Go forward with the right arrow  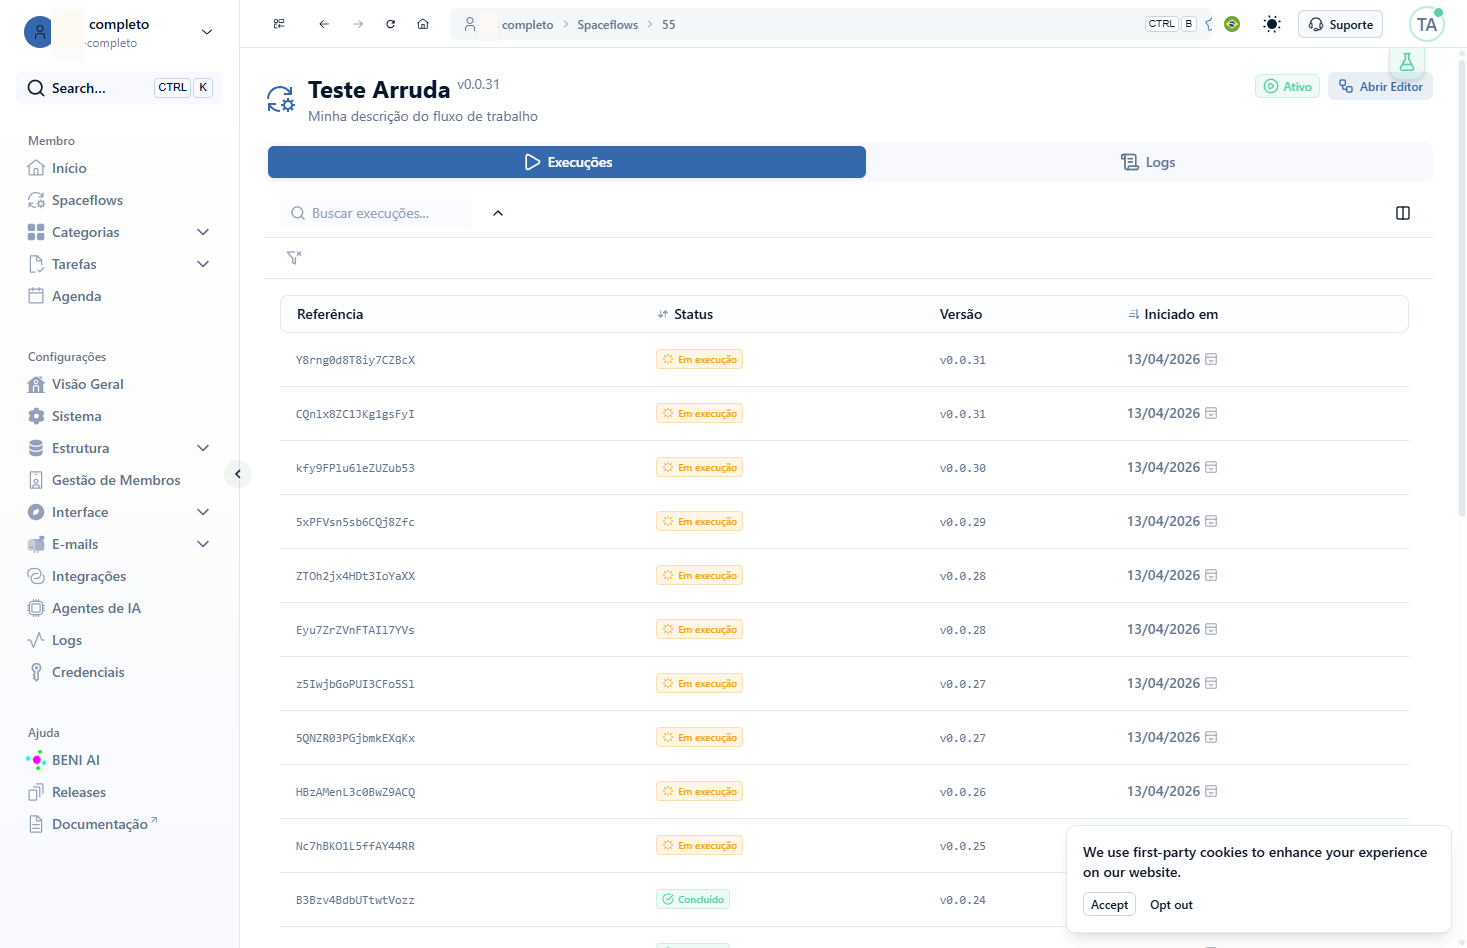point(358,24)
